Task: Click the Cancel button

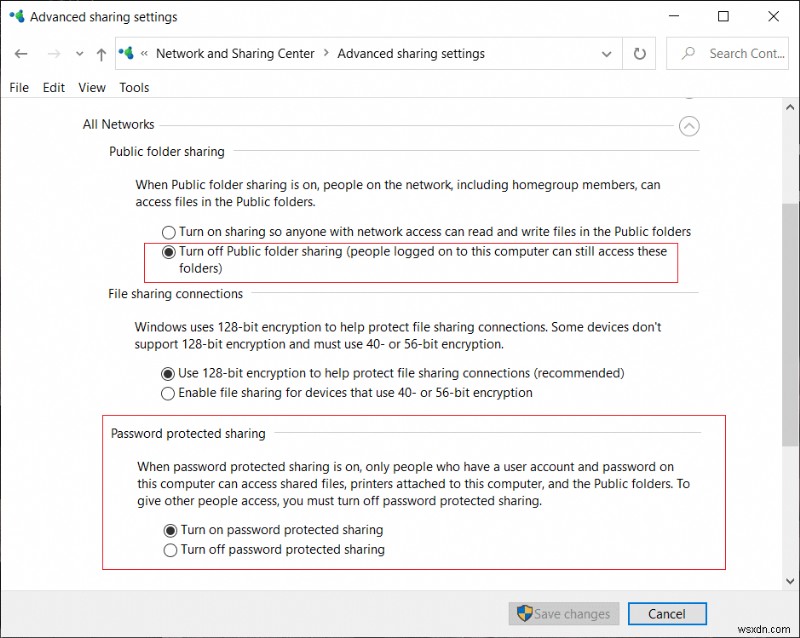Action: [x=667, y=614]
